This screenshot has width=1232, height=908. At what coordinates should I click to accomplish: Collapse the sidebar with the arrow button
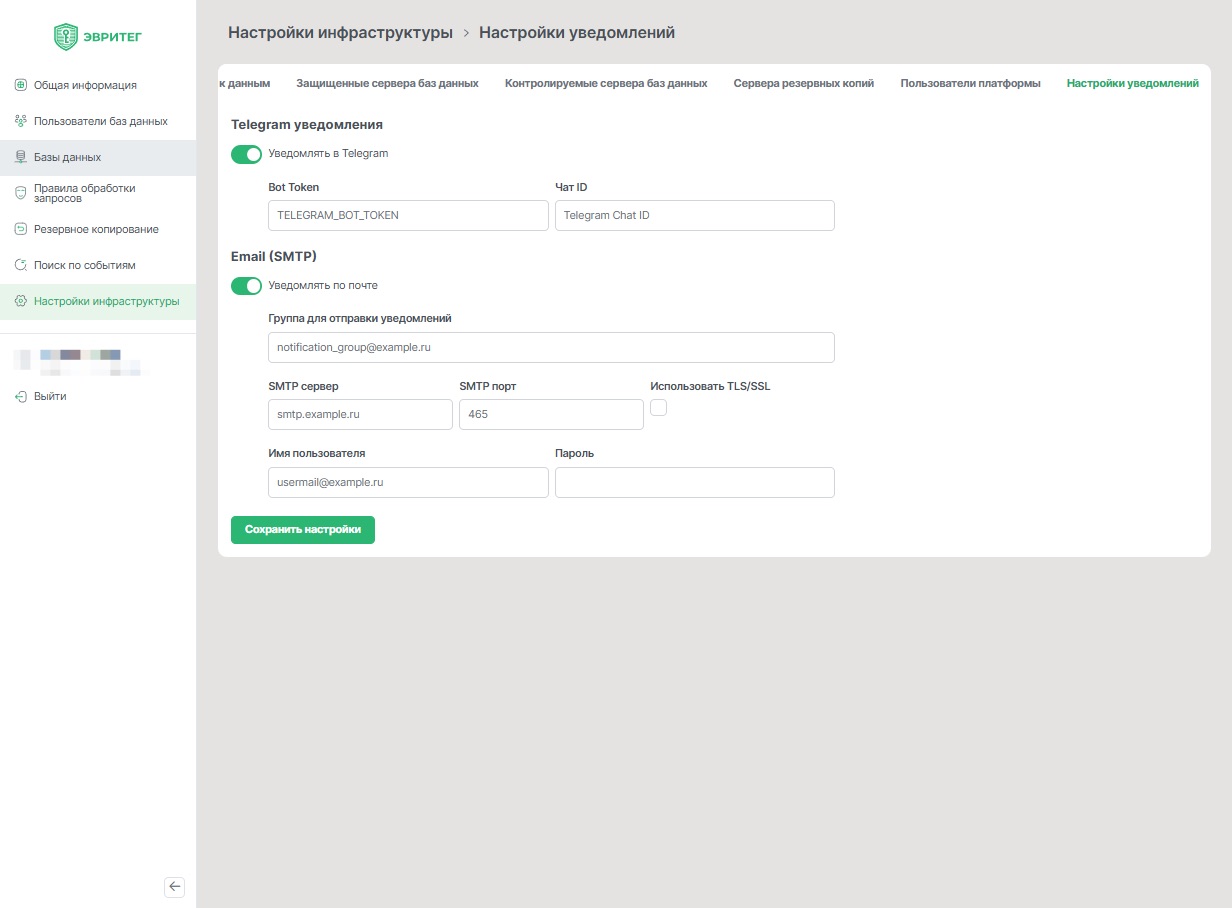click(175, 886)
